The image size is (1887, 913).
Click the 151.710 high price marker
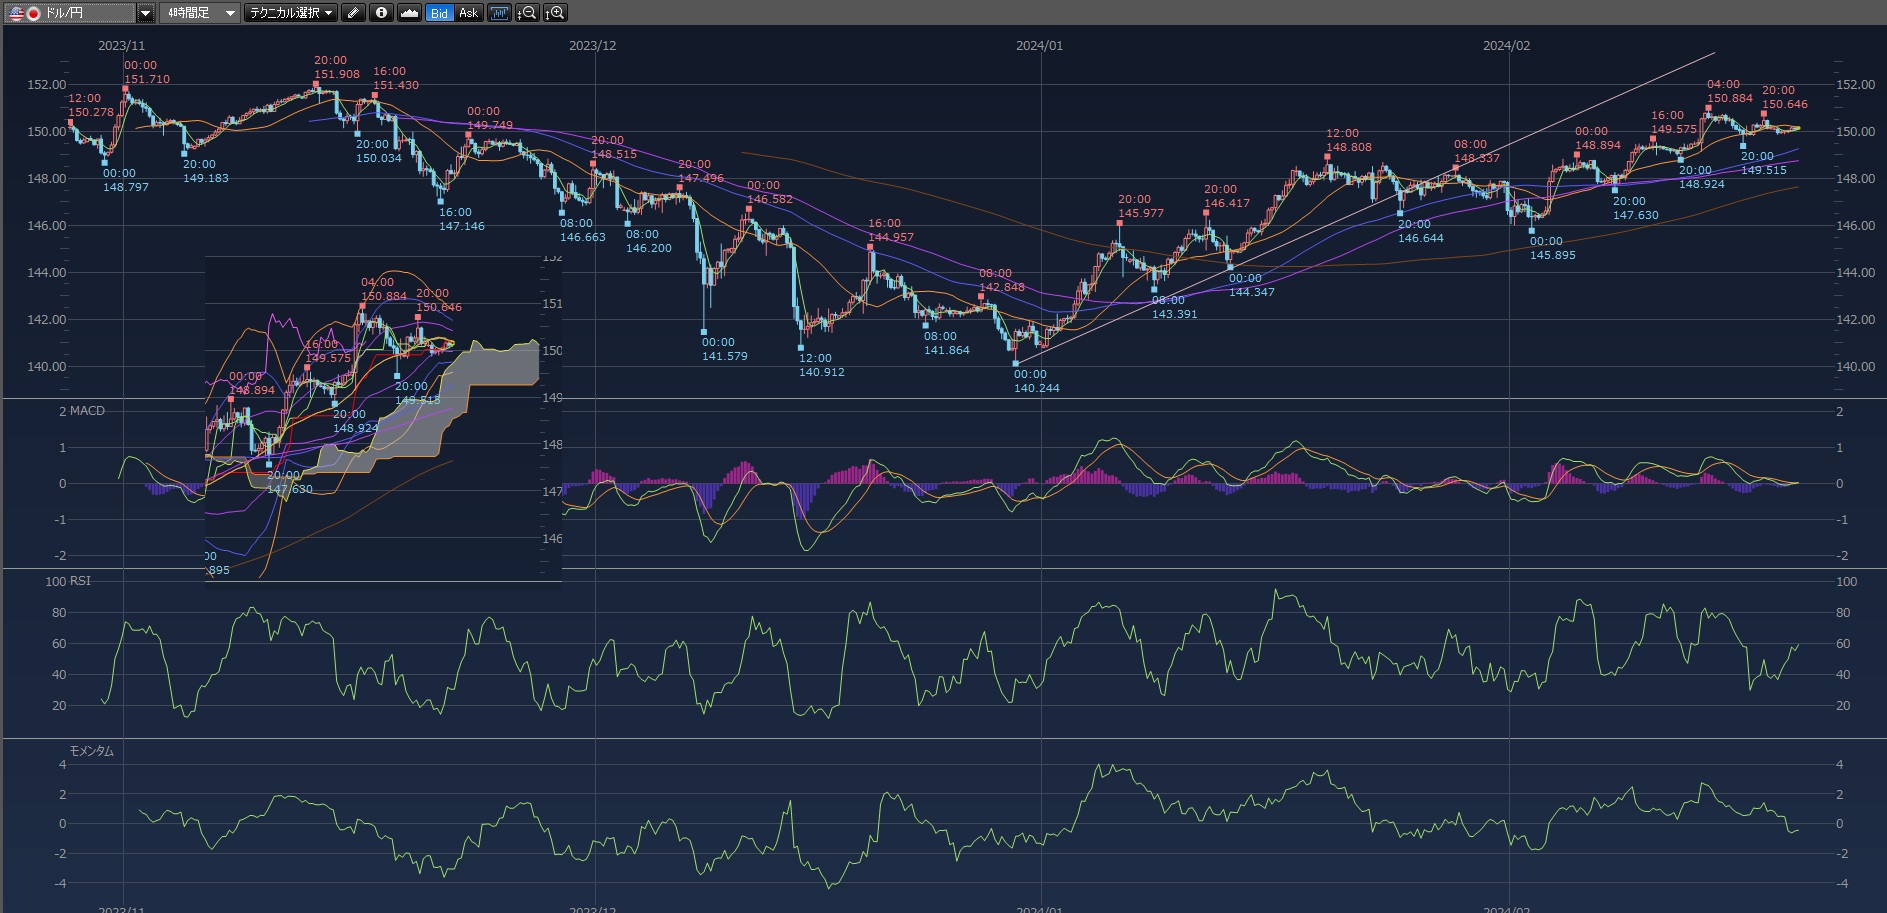coord(147,79)
